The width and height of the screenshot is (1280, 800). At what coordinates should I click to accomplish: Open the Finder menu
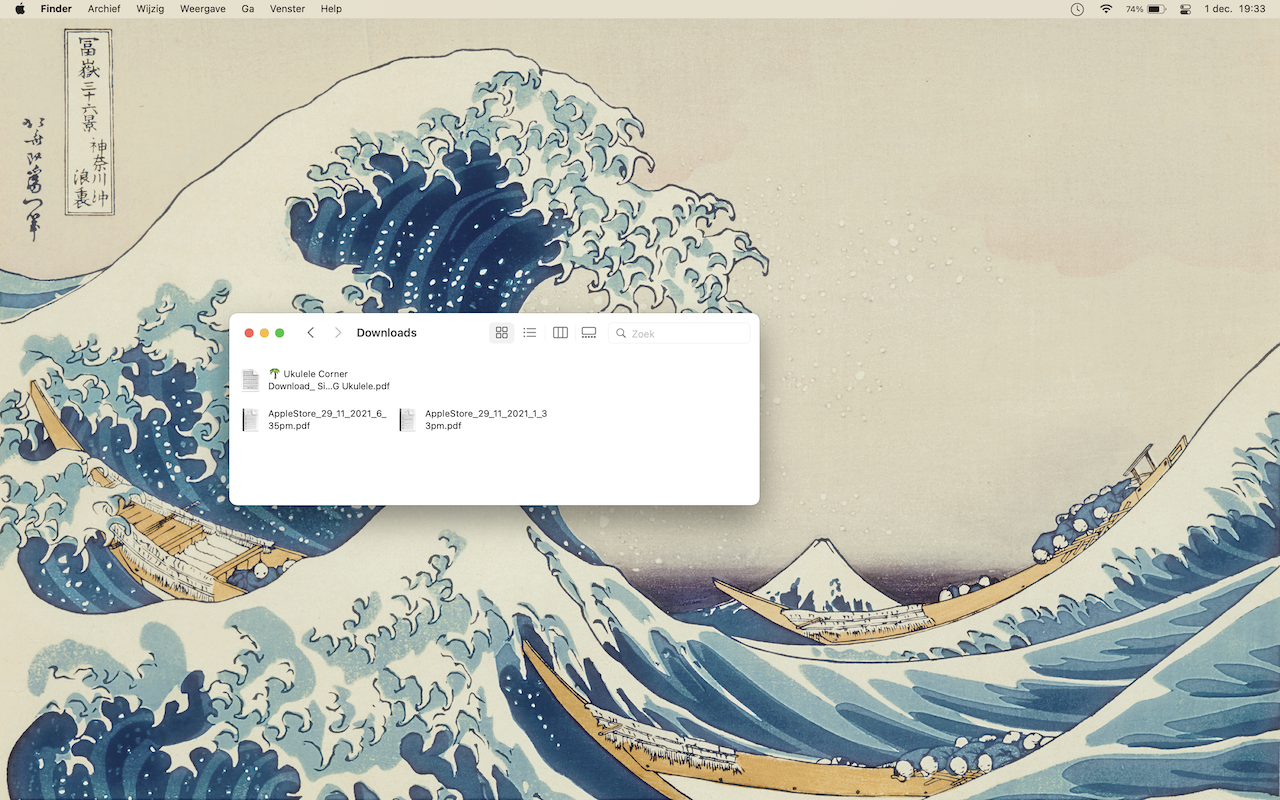[x=56, y=9]
